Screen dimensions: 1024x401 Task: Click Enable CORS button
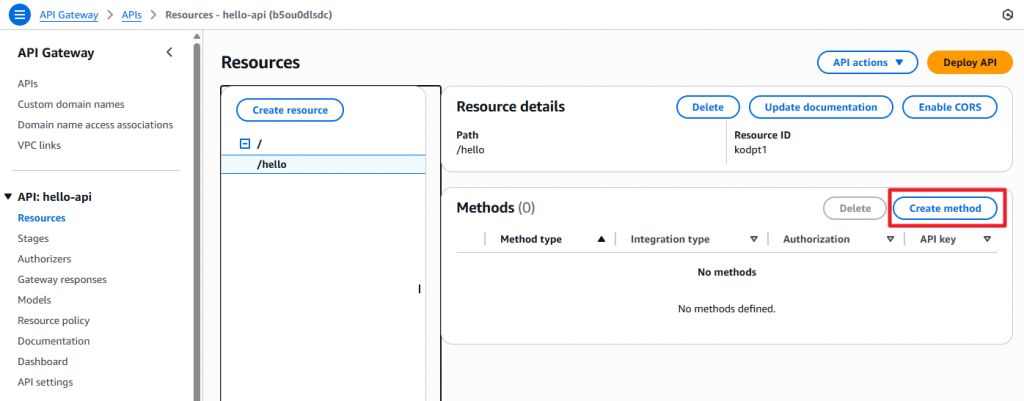(x=949, y=107)
